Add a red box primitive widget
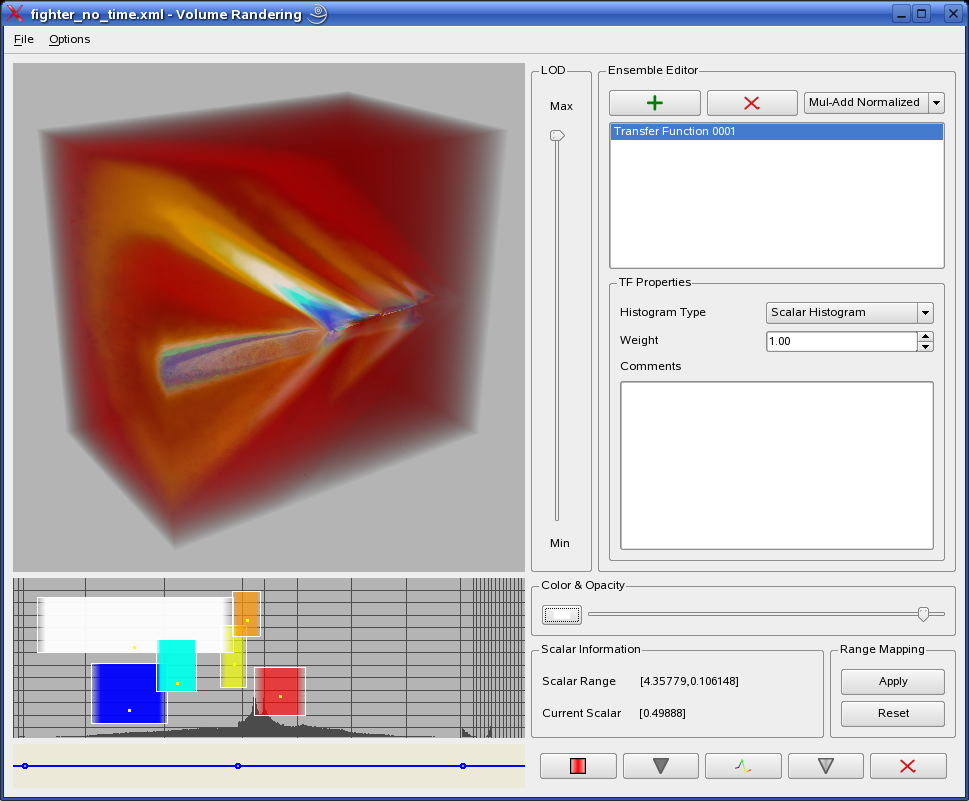The height and width of the screenshot is (801, 969). pyautogui.click(x=578, y=766)
